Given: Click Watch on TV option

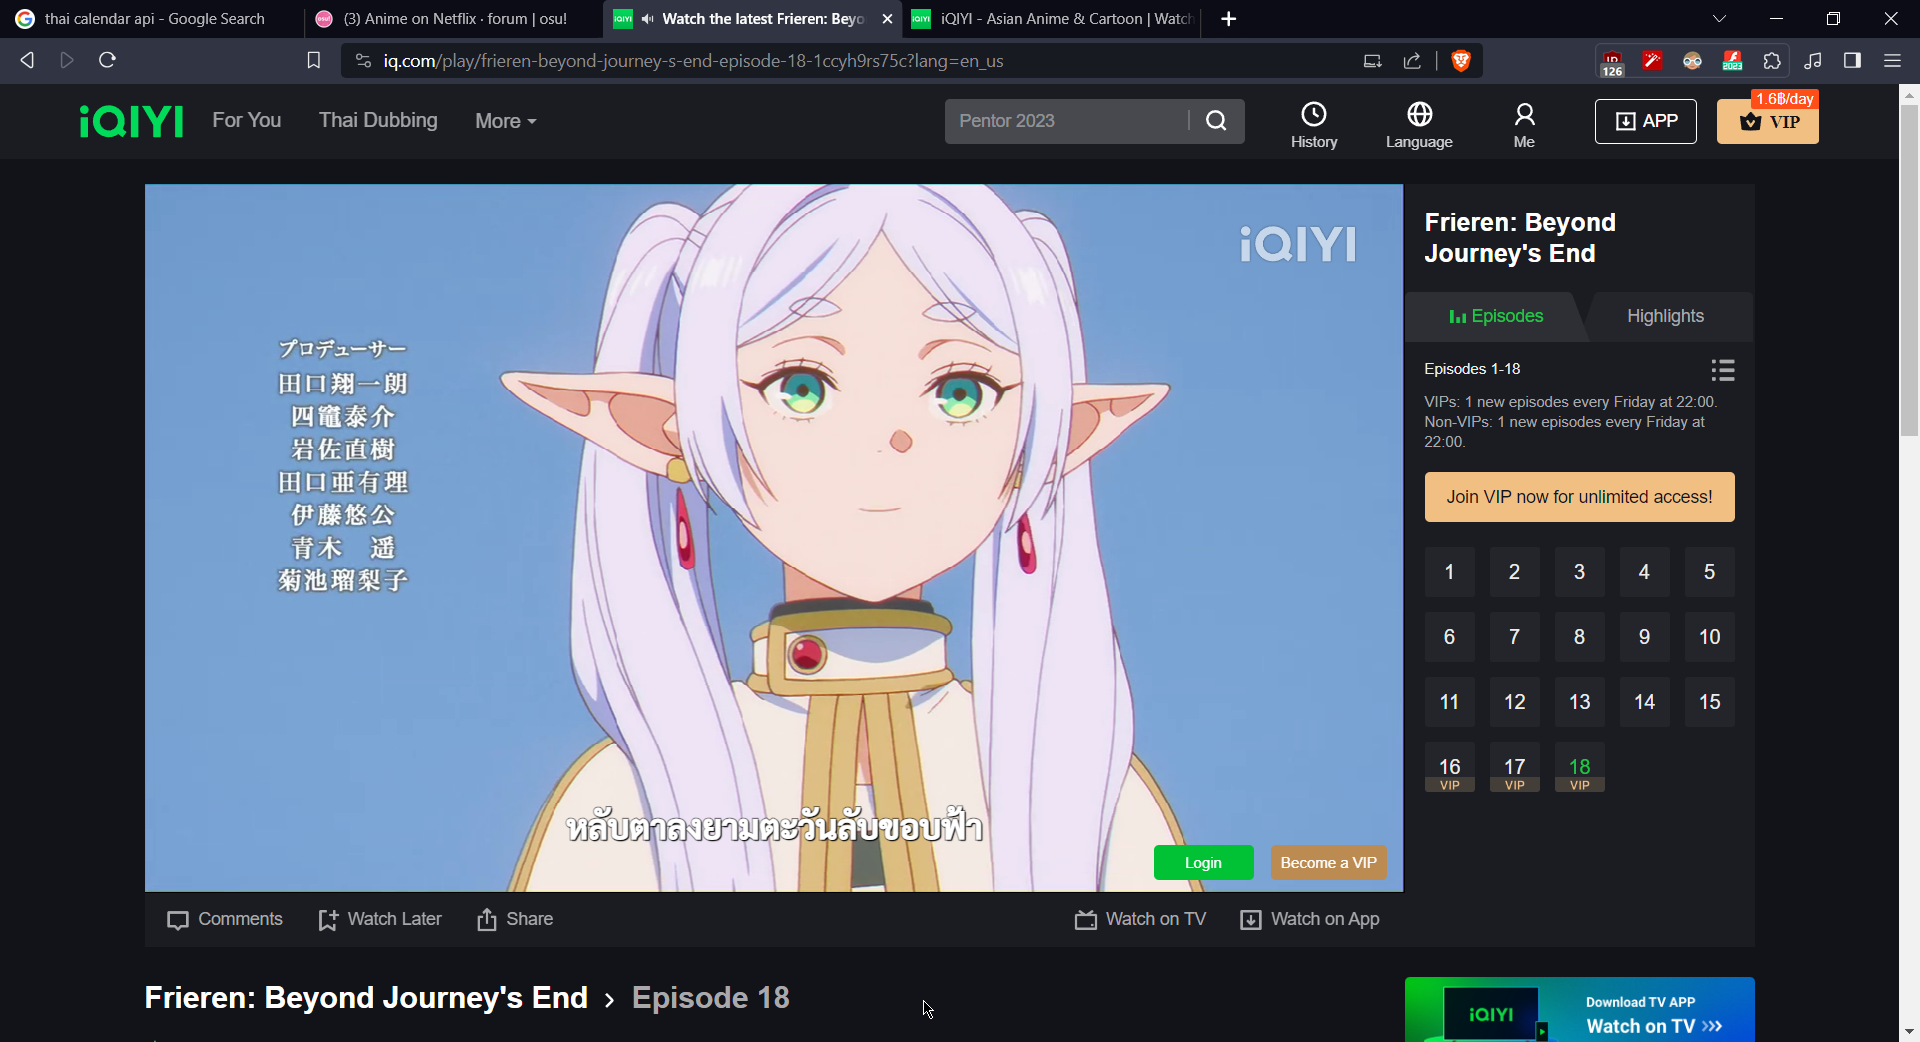Looking at the screenshot, I should tap(1141, 919).
